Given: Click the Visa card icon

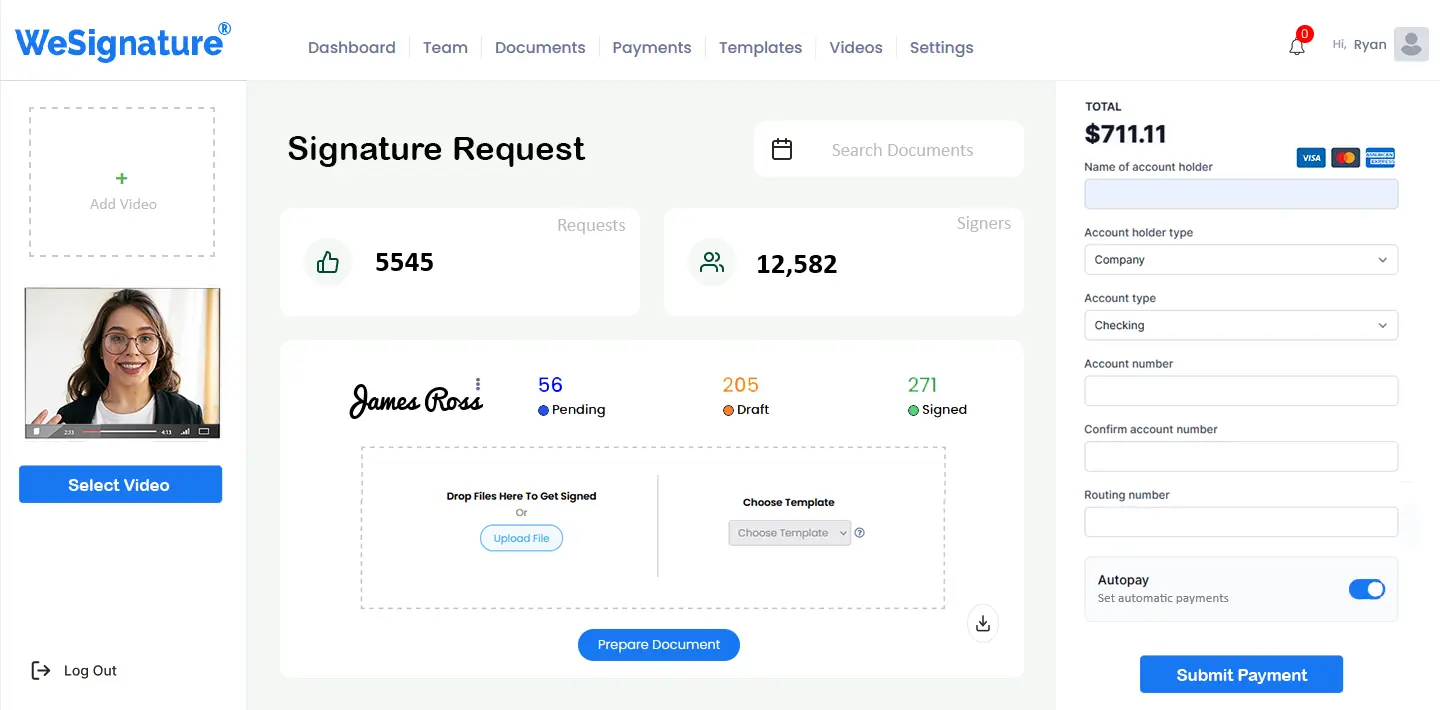Looking at the screenshot, I should [1311, 158].
